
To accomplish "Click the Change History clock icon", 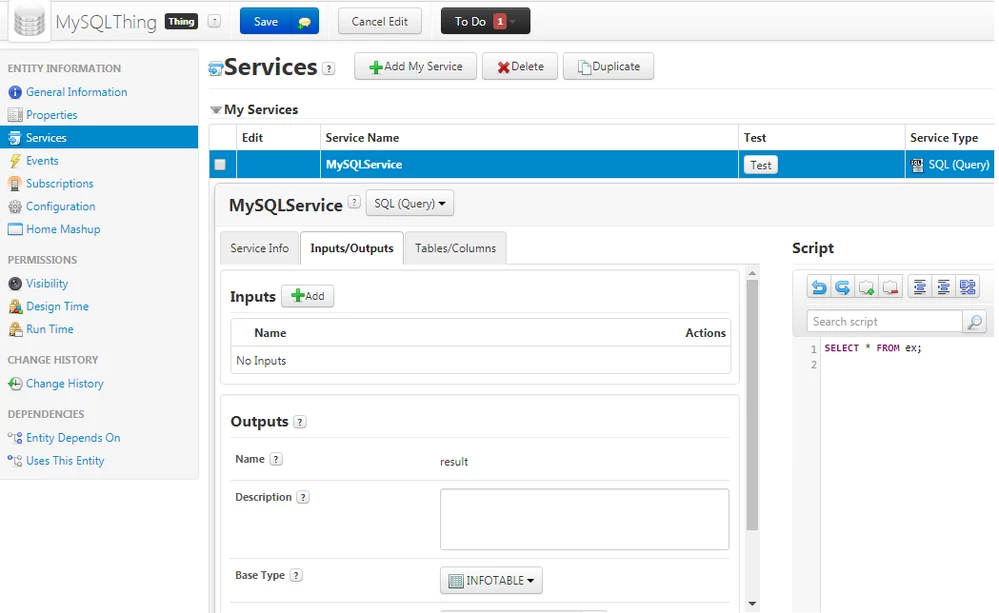I will coord(15,384).
